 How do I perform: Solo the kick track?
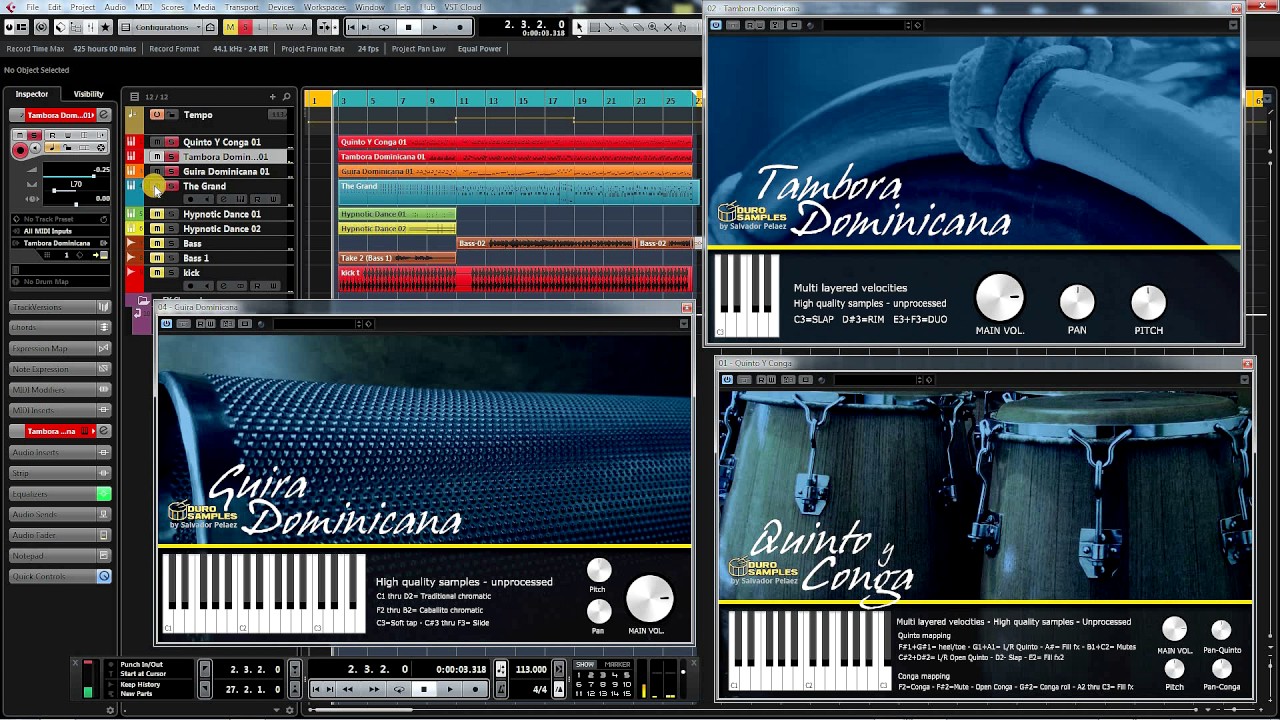click(x=171, y=273)
